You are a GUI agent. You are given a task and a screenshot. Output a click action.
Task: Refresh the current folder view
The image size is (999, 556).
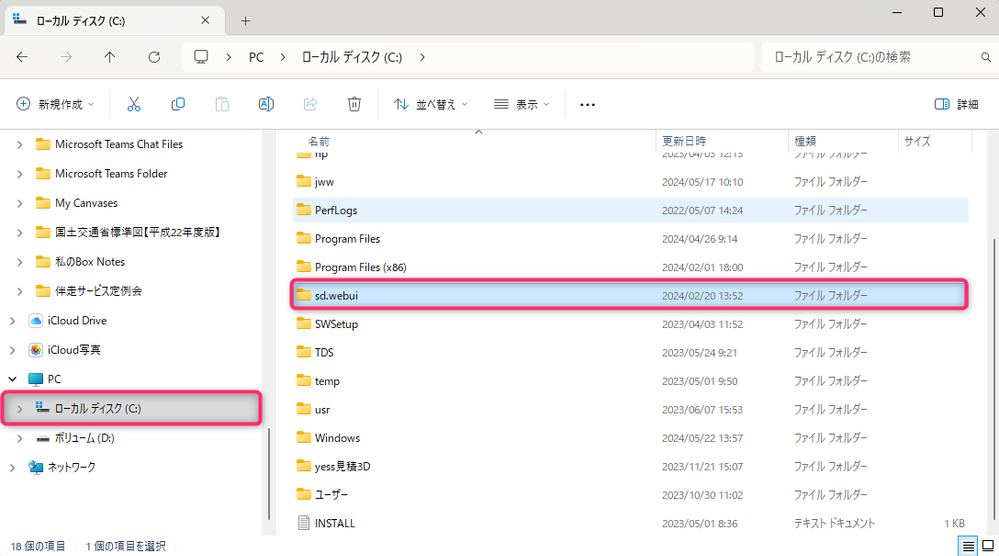154,57
